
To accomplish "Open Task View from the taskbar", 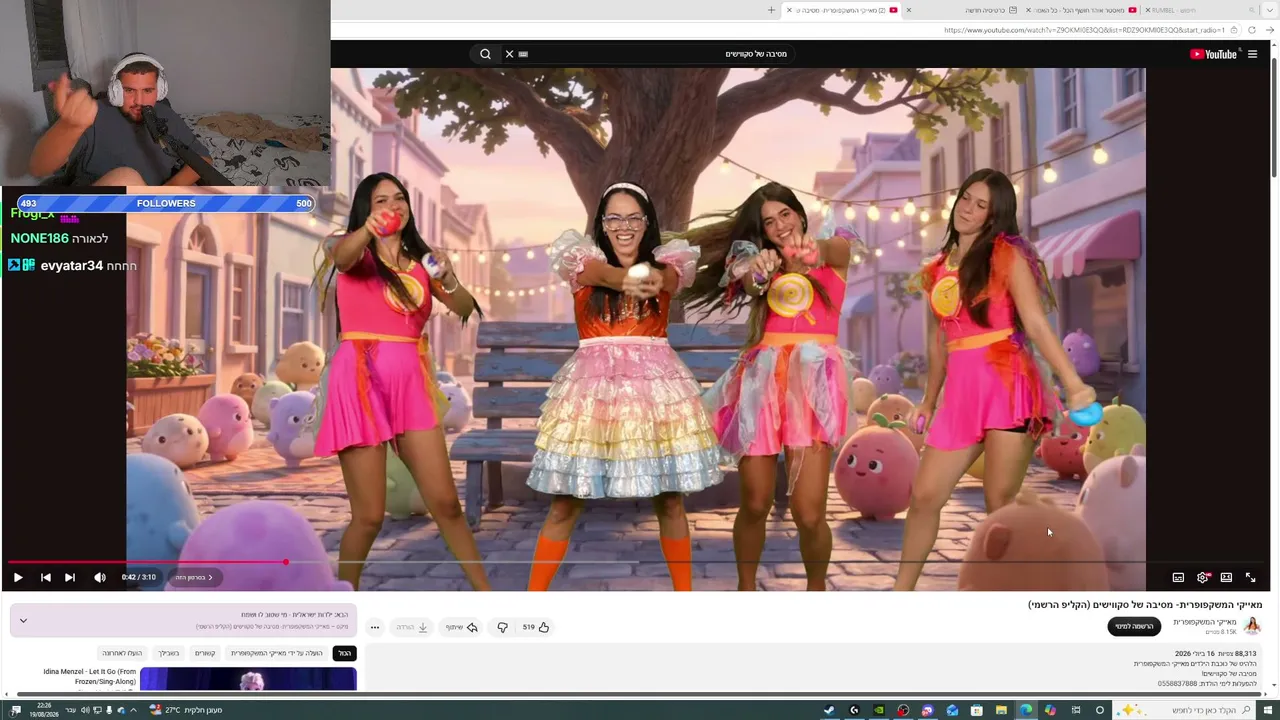I will (1076, 710).
